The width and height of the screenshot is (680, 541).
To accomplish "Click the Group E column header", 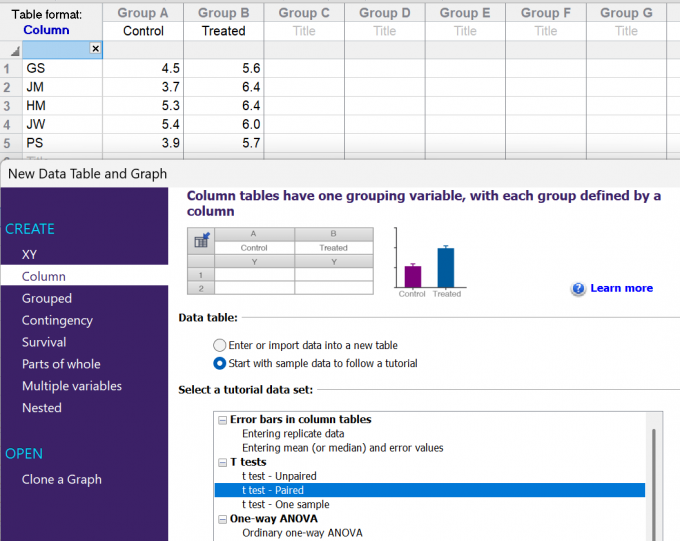I will (465, 13).
